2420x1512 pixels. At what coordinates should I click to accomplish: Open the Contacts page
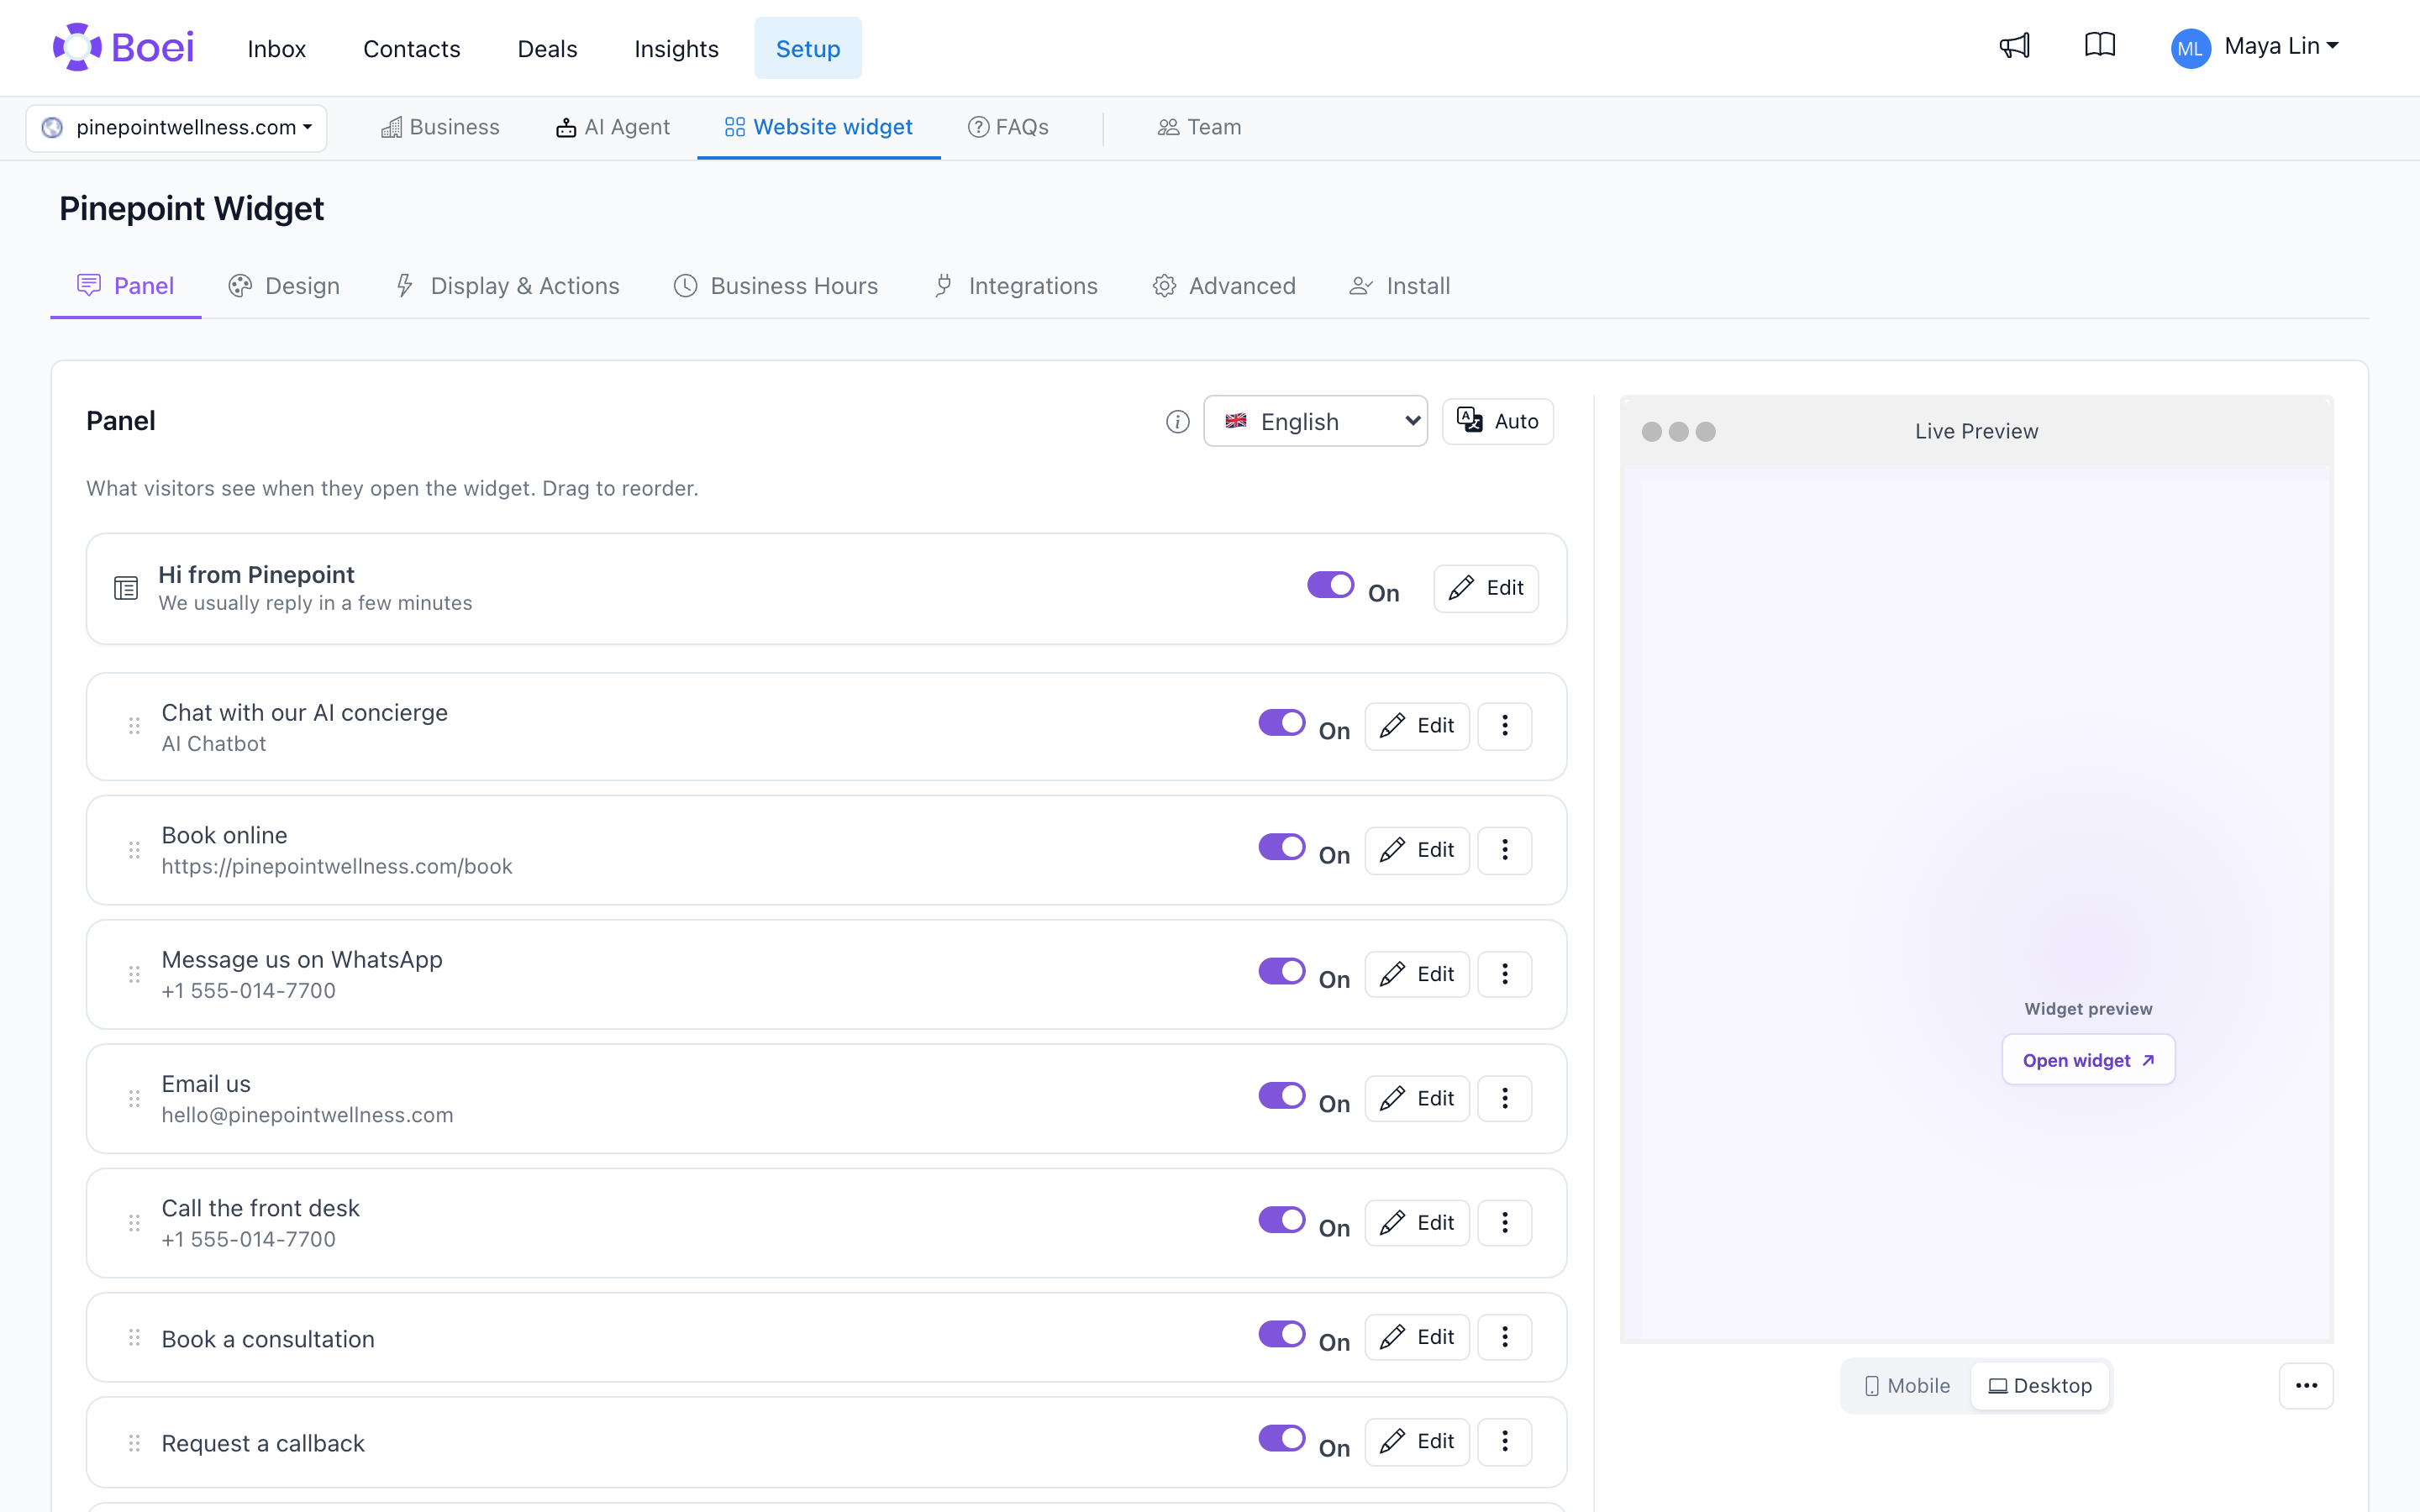tap(411, 48)
